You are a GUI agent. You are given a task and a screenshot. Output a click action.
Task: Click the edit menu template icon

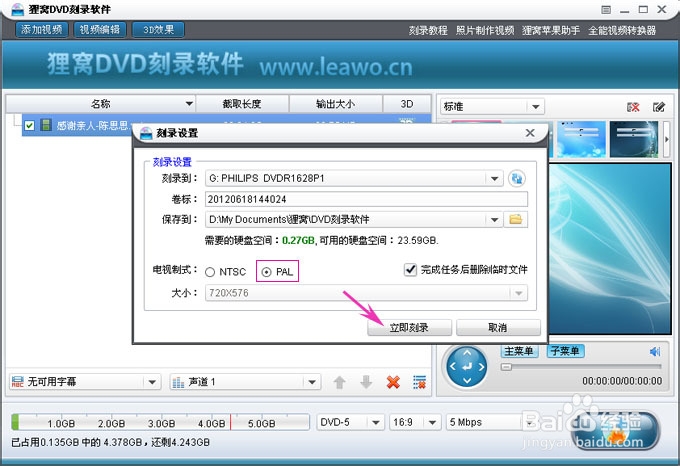click(x=659, y=107)
